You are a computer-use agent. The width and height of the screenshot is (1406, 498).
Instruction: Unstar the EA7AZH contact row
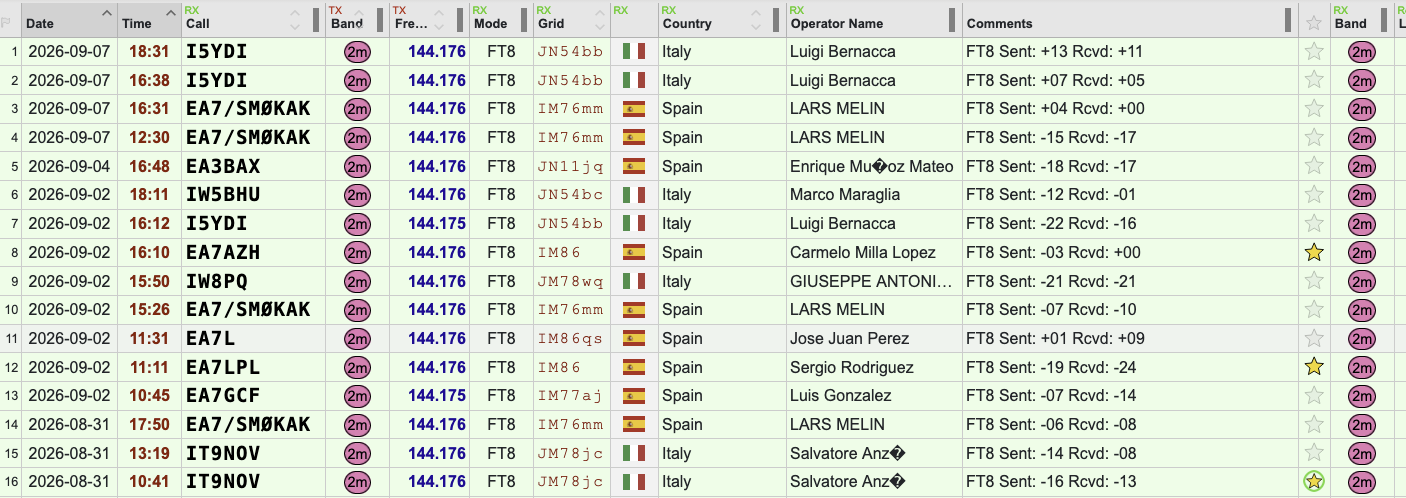click(1314, 253)
